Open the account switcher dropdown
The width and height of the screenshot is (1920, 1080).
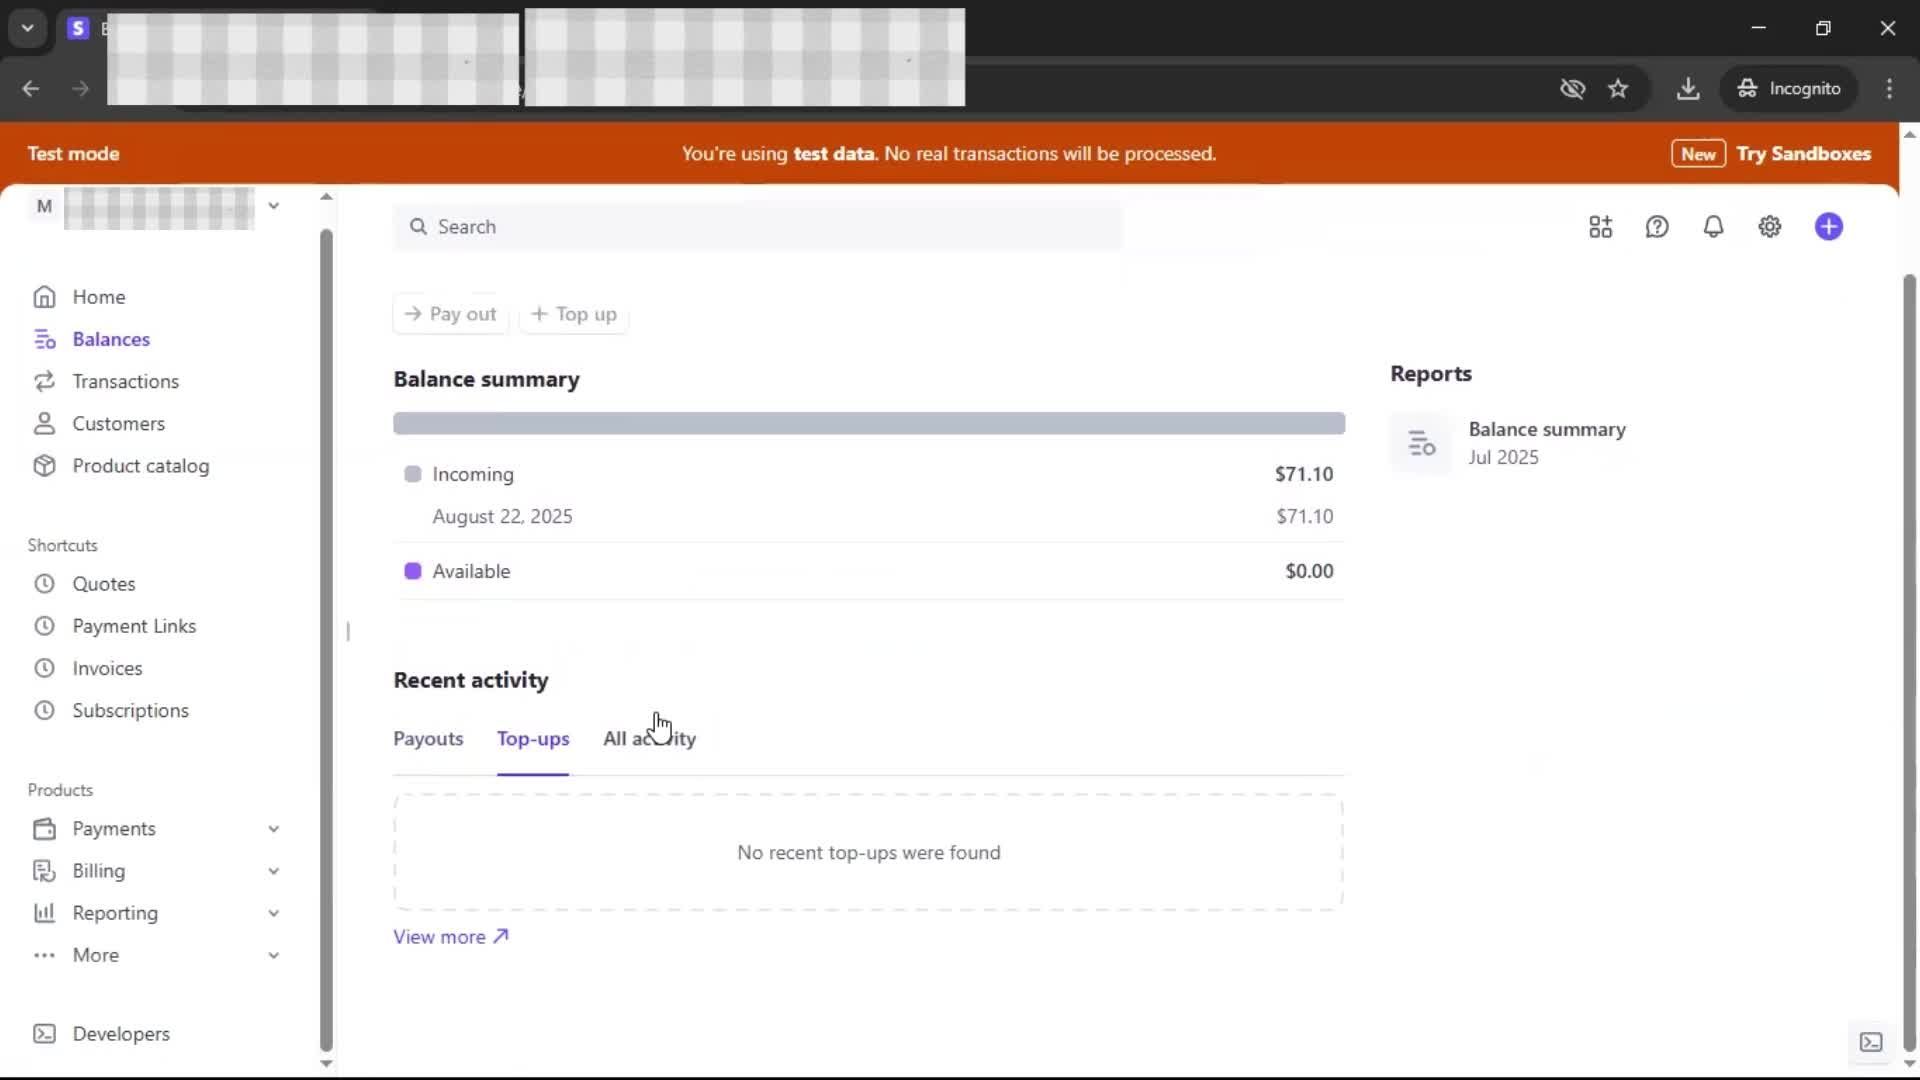click(x=273, y=206)
